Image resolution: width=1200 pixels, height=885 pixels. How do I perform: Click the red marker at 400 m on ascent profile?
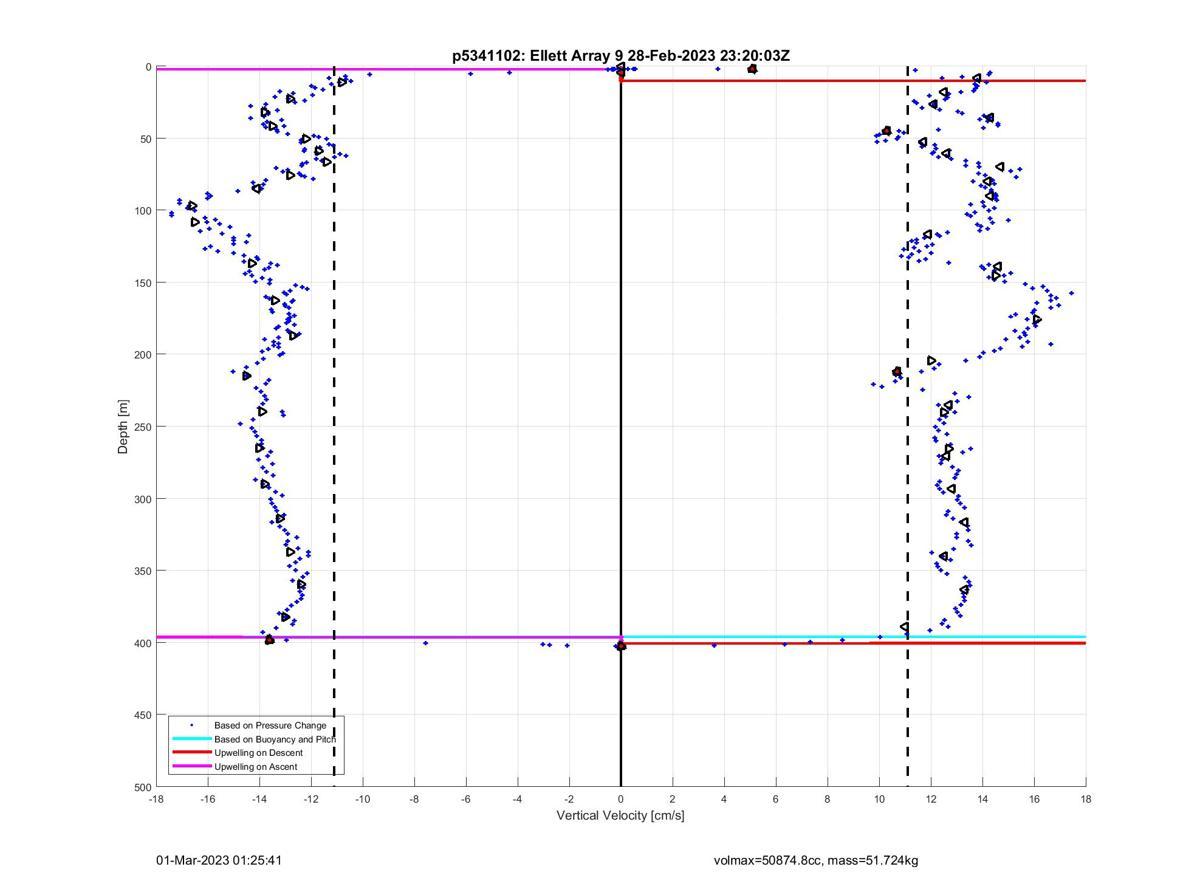click(269, 640)
